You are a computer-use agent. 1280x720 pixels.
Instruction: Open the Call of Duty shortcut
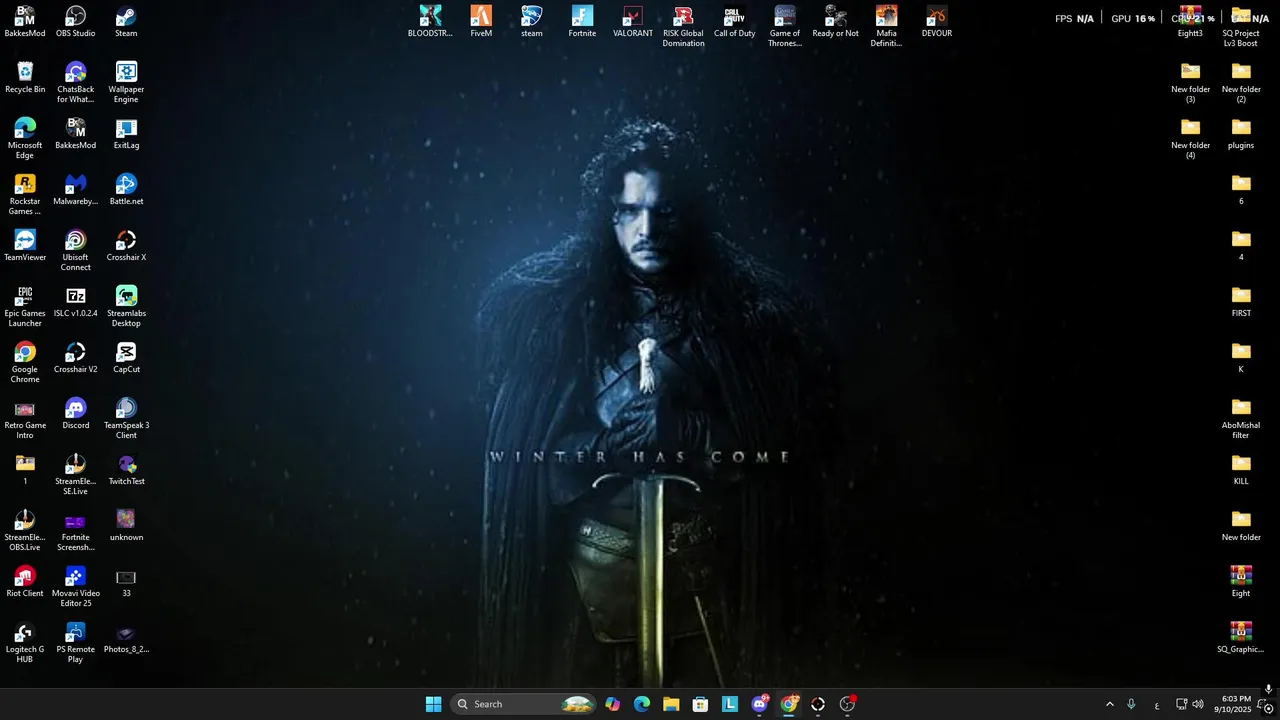734,22
